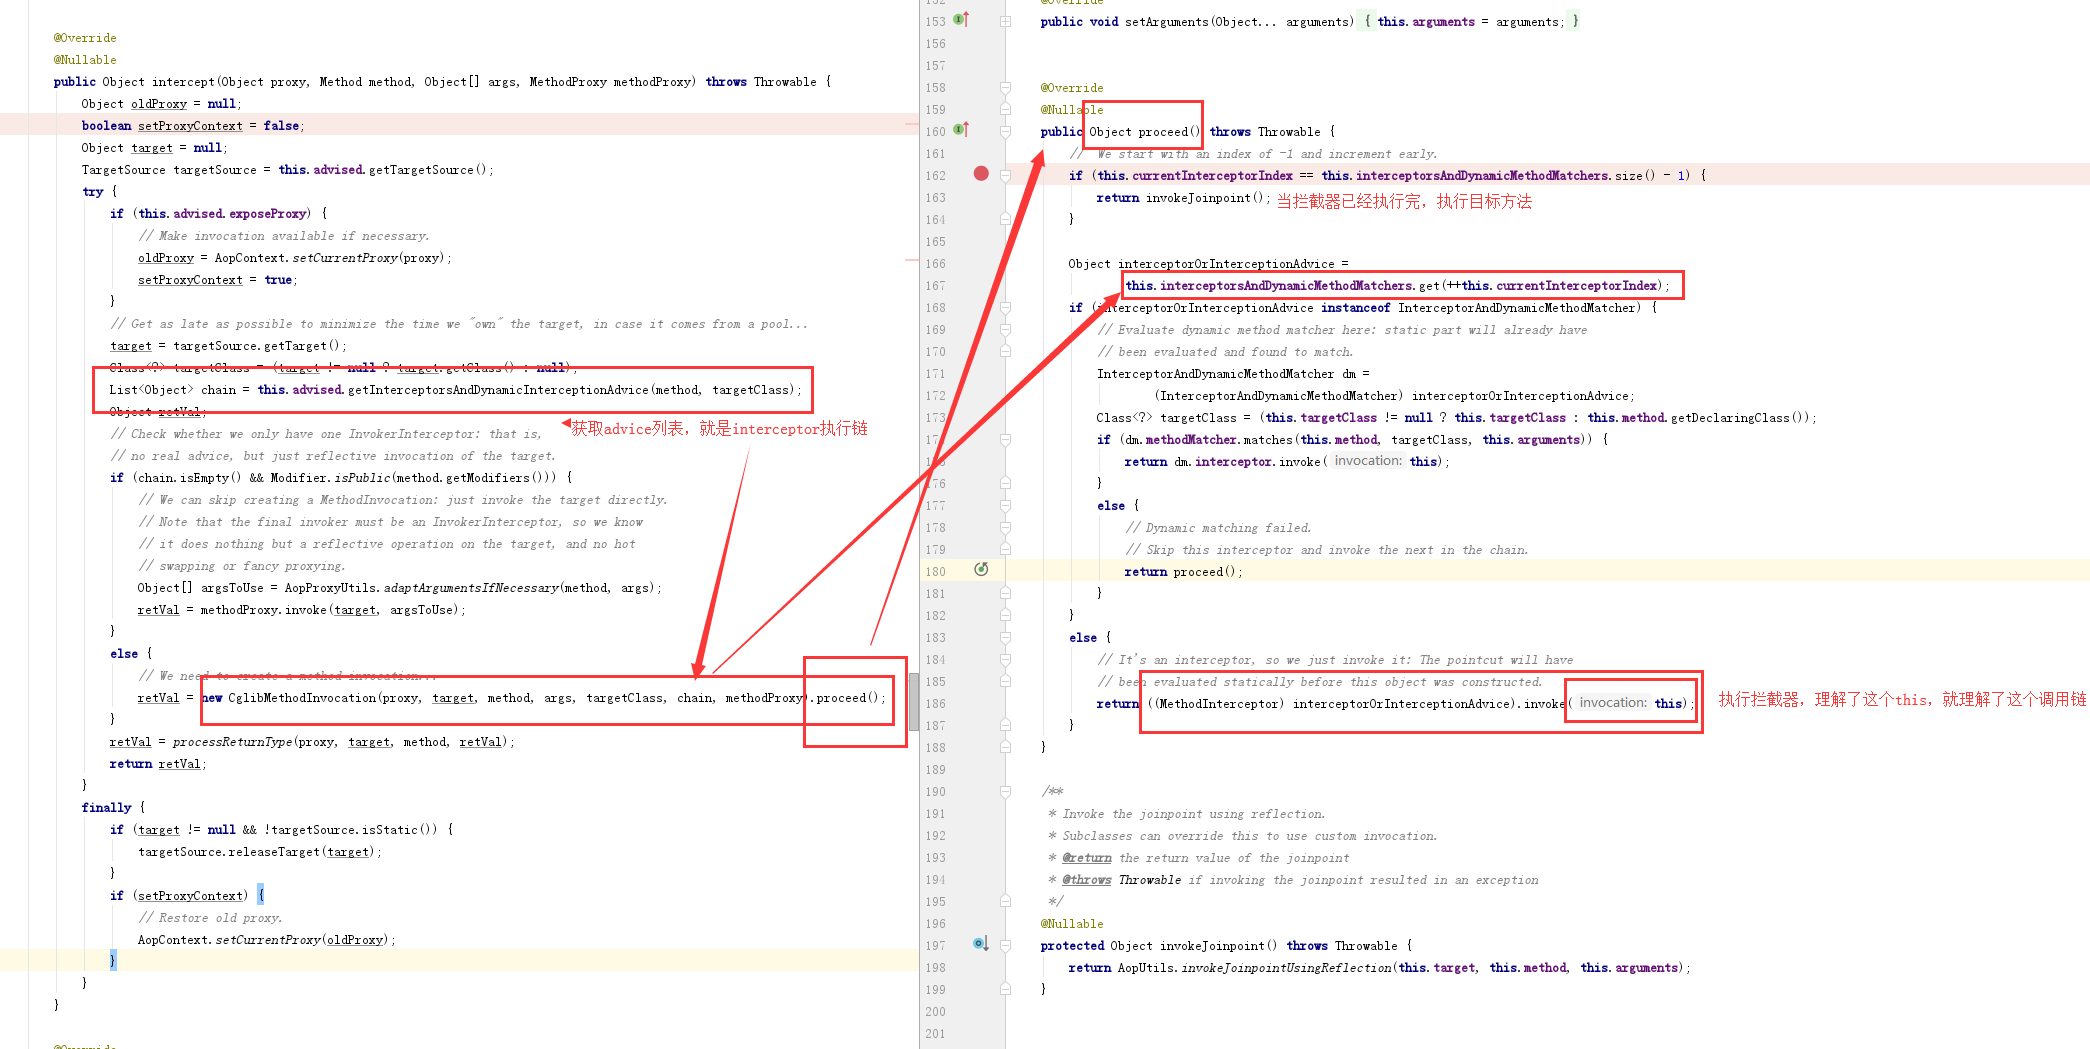Click overriding method icon at proceed() declaration

[x=959, y=130]
